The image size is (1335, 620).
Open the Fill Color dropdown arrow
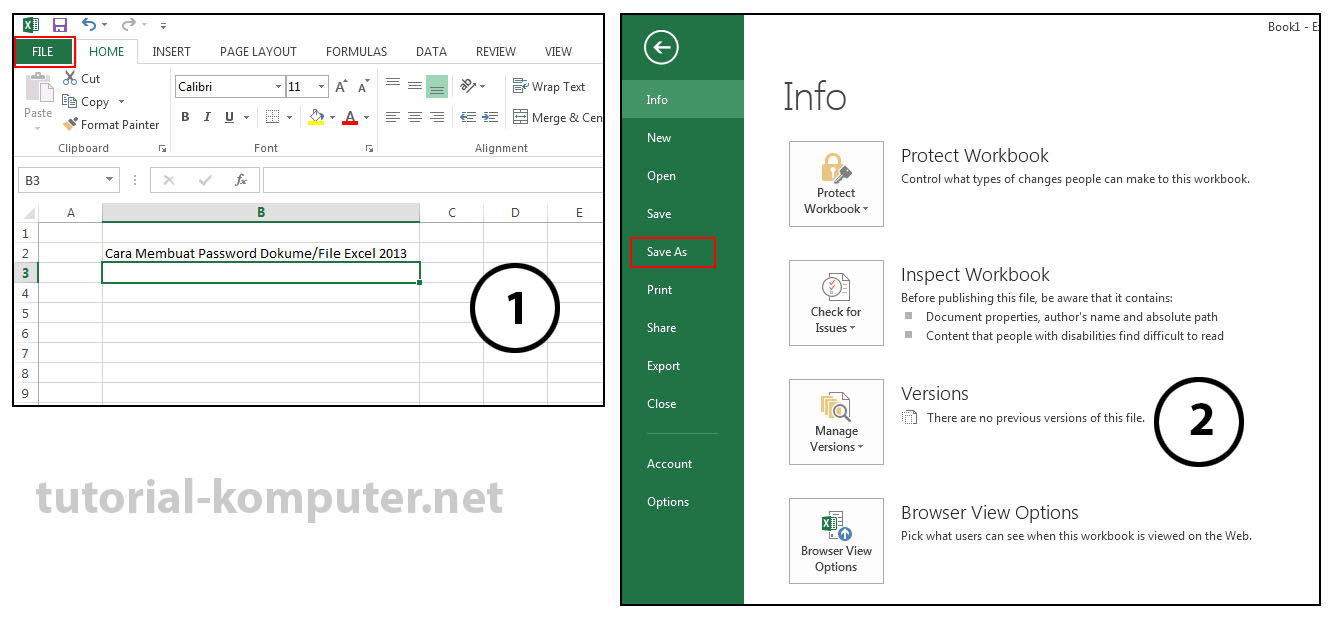click(332, 118)
